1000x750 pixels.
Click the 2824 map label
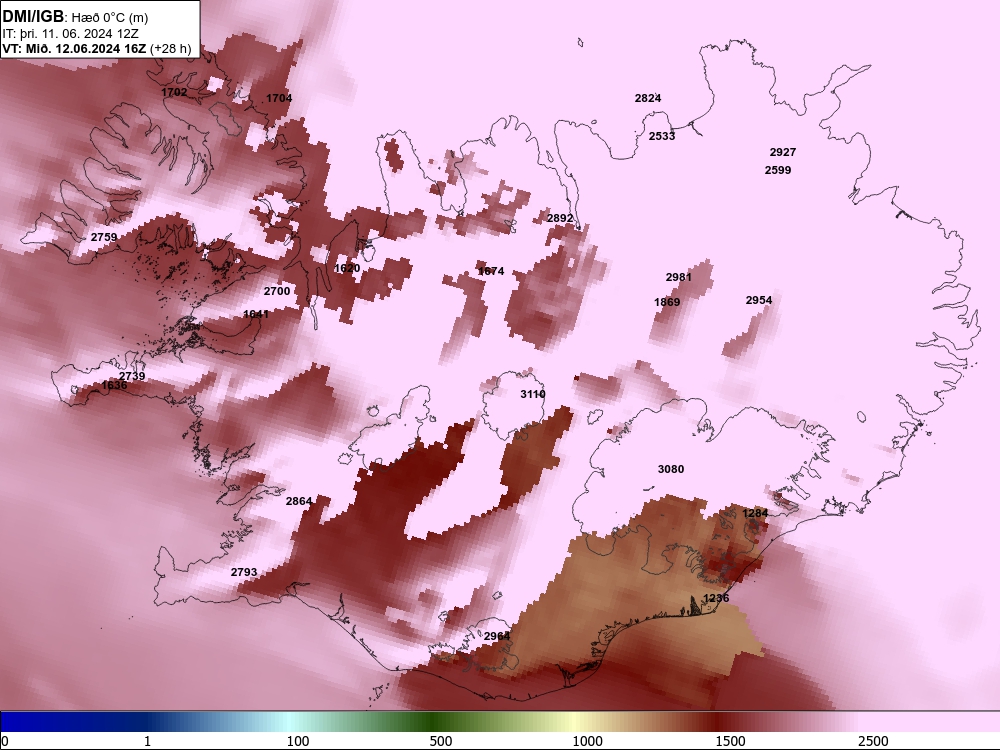648,98
